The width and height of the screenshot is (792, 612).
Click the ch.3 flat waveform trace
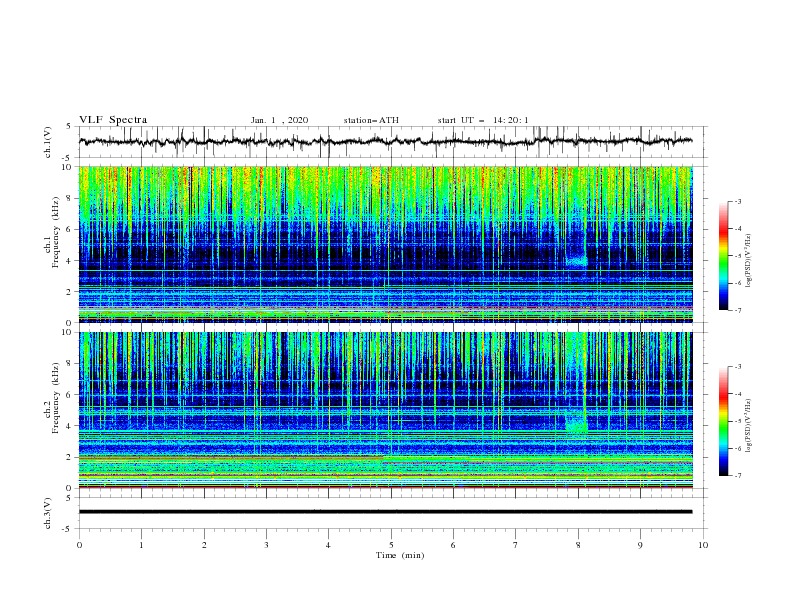pos(385,512)
